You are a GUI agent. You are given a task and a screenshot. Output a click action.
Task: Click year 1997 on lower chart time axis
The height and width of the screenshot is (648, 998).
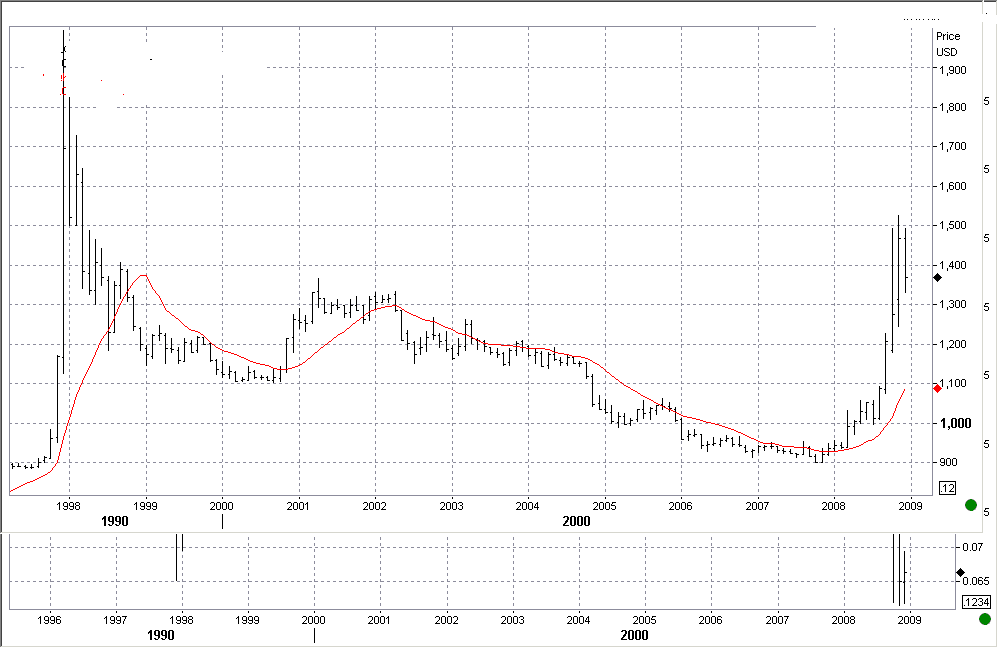pos(115,620)
